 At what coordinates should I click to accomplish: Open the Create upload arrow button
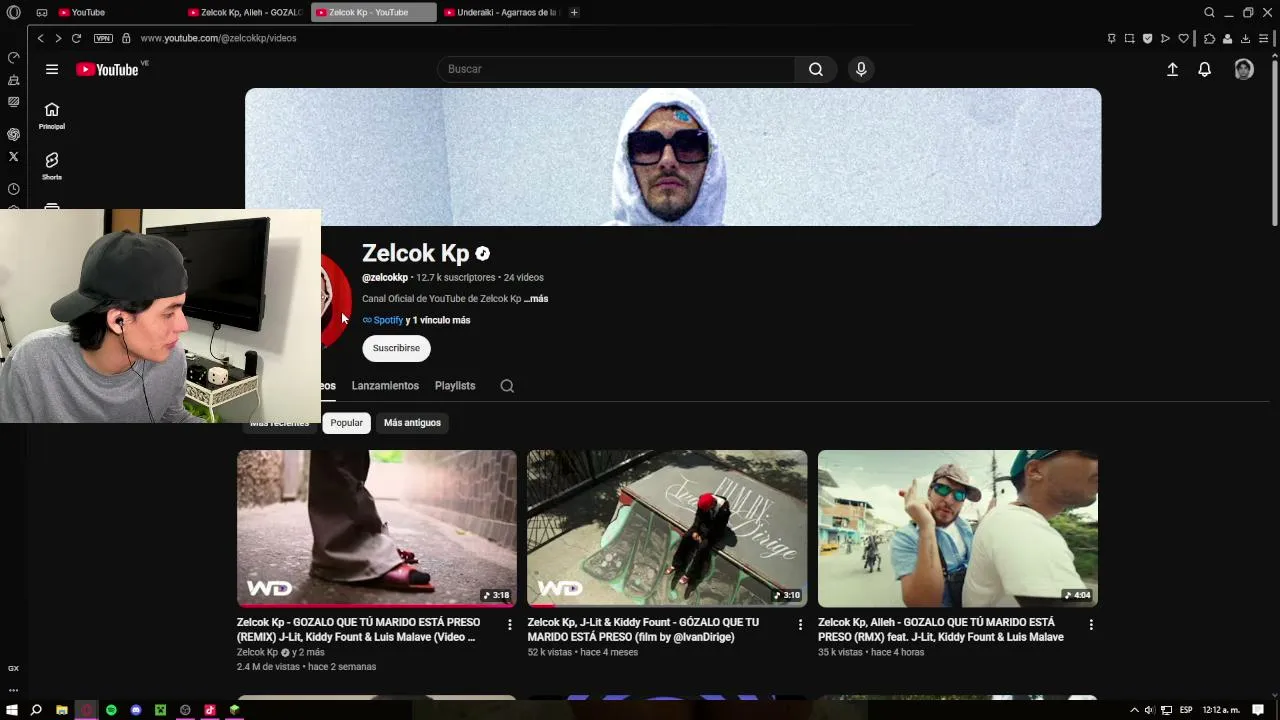[1172, 69]
